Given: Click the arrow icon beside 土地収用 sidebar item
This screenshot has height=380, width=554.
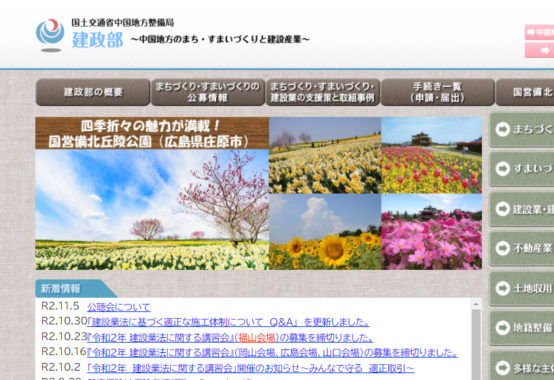Looking at the screenshot, I should tap(503, 288).
